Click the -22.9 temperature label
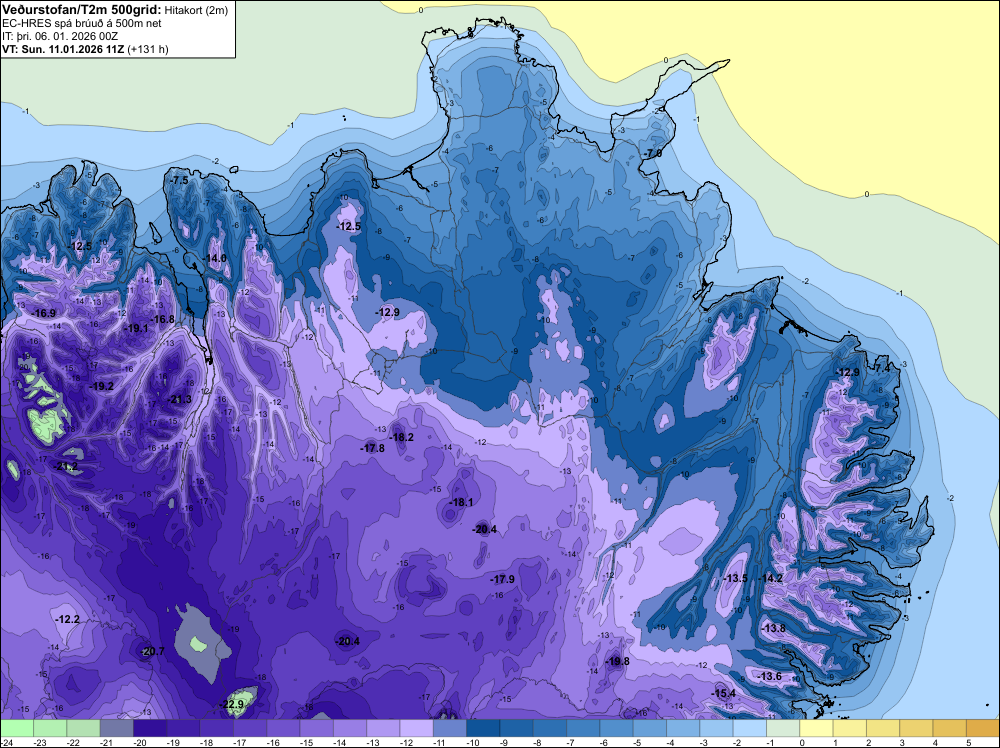The height and width of the screenshot is (748, 1000). tap(232, 705)
